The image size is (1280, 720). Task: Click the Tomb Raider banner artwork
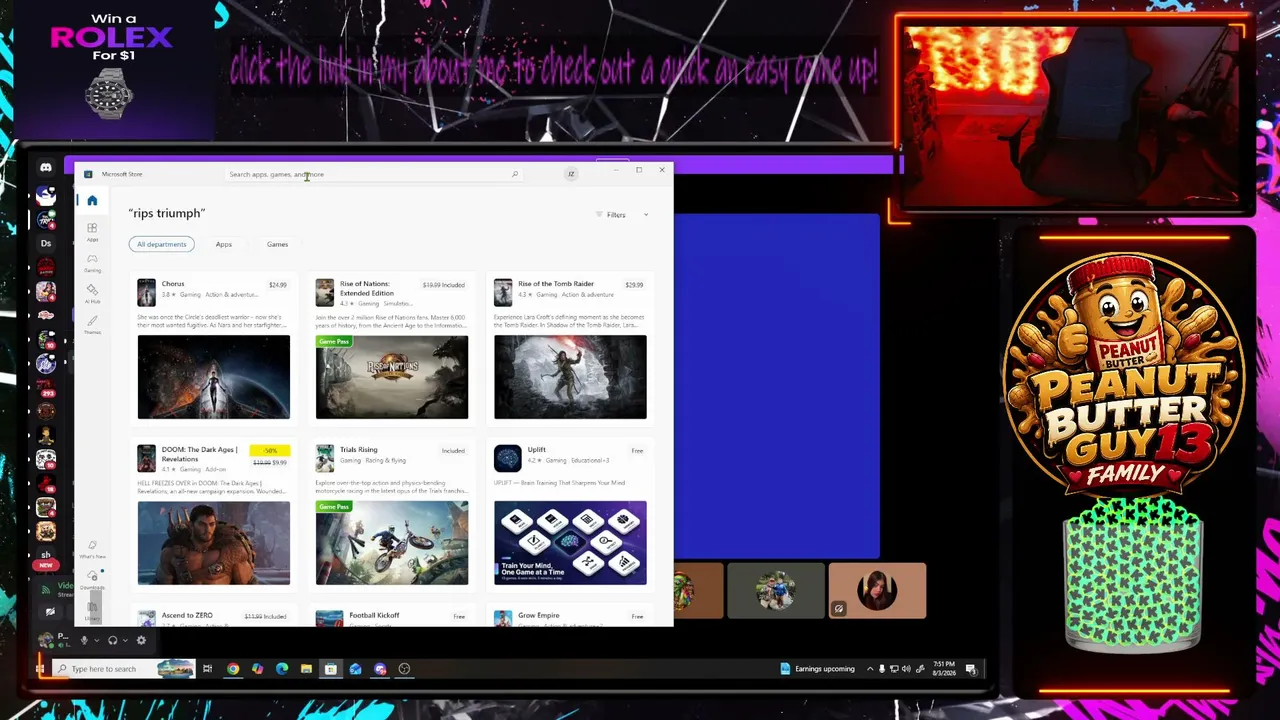click(x=570, y=377)
